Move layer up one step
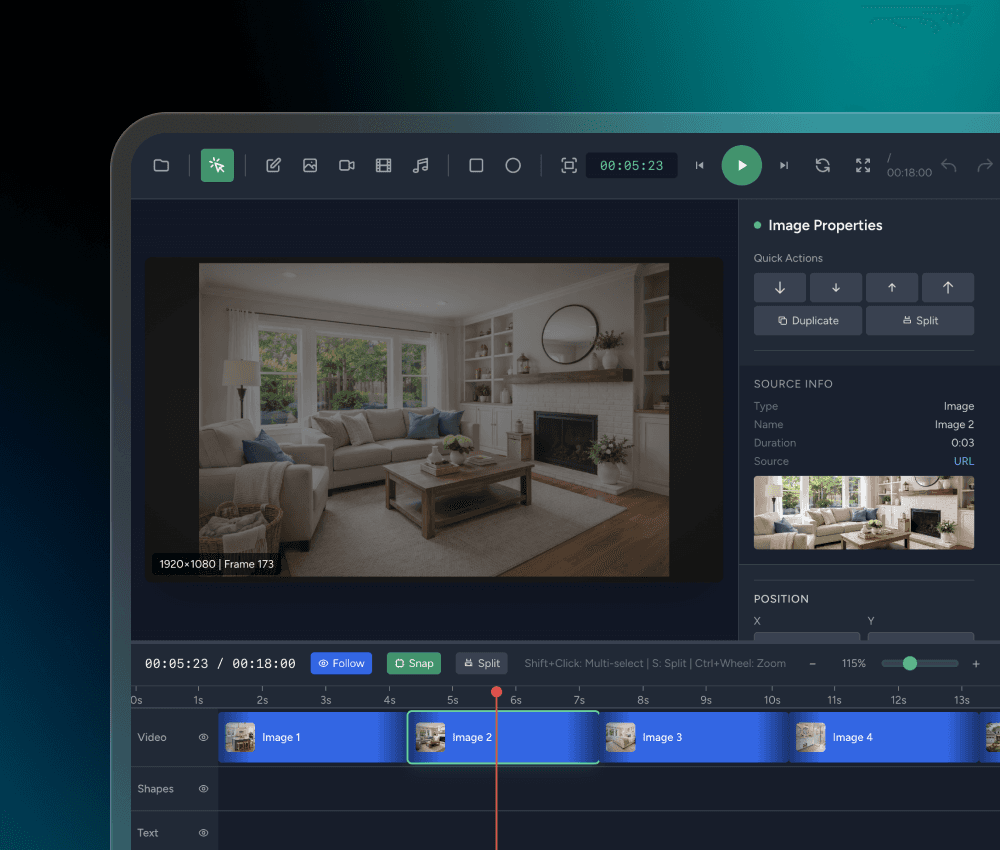The image size is (1000, 850). click(x=892, y=288)
